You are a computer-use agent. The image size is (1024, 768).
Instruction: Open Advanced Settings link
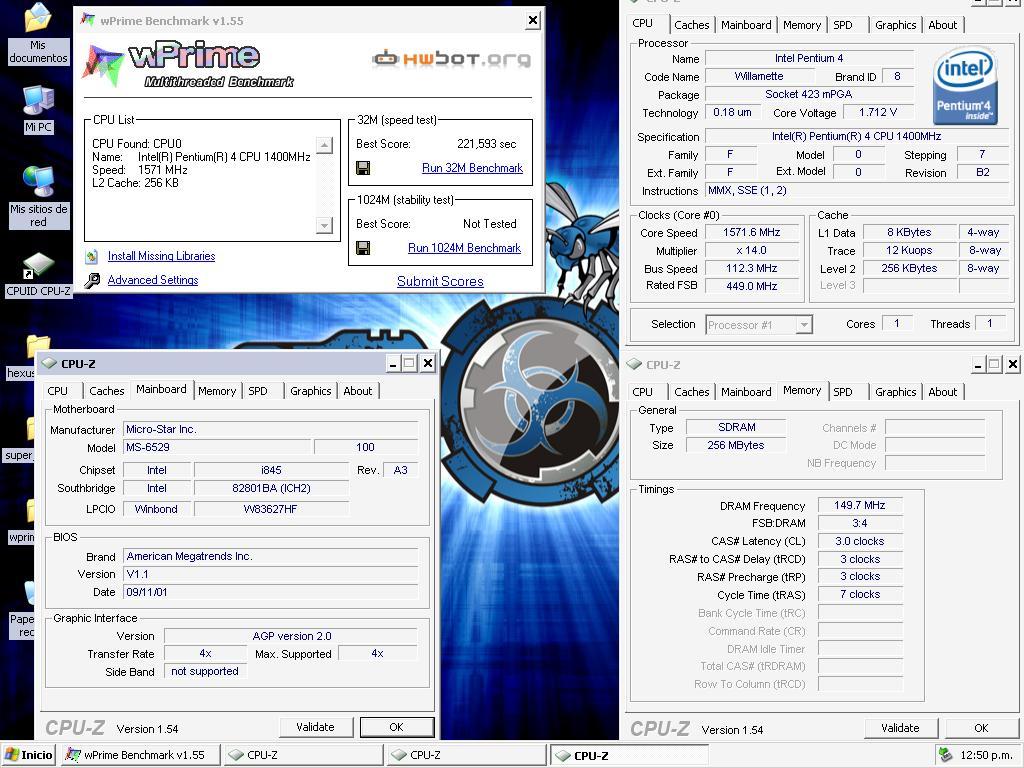(x=153, y=280)
